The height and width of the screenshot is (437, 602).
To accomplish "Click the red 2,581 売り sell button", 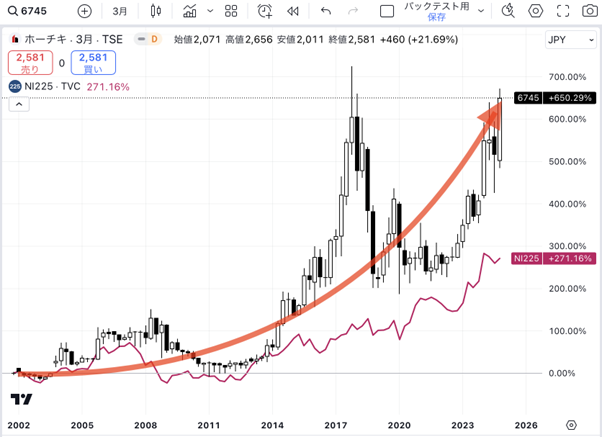I will point(29,63).
